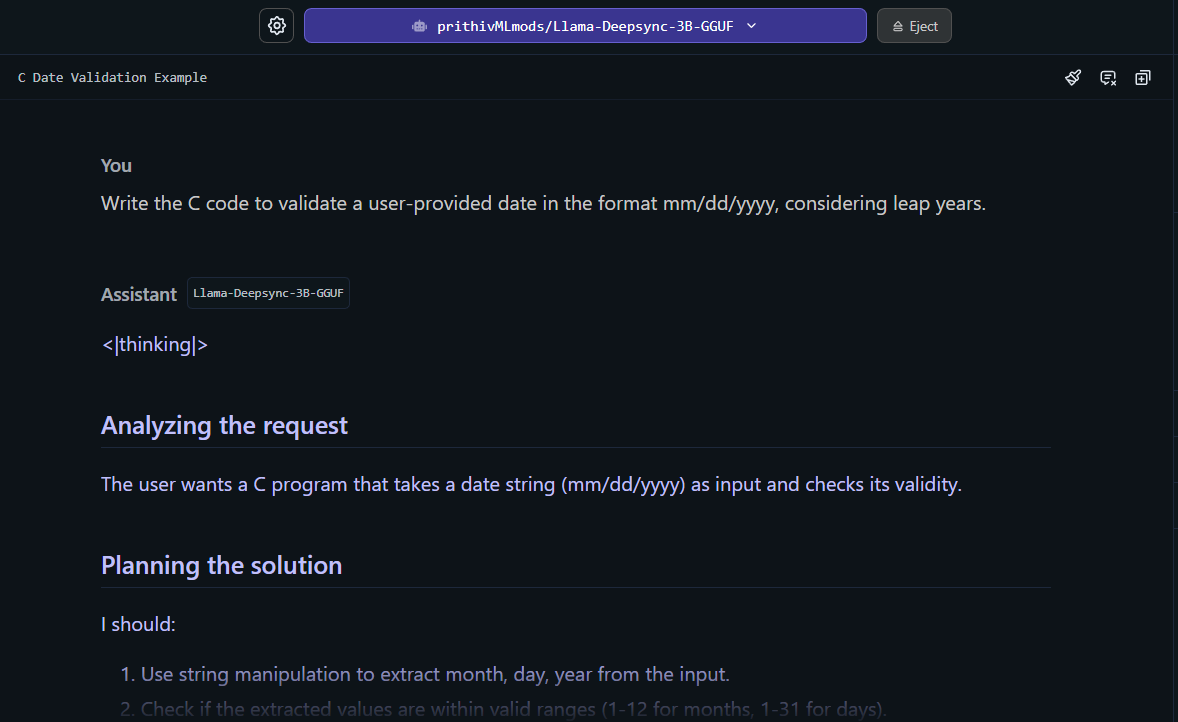Click the Analyzing the request heading
The height and width of the screenshot is (722, 1178).
[x=224, y=425]
